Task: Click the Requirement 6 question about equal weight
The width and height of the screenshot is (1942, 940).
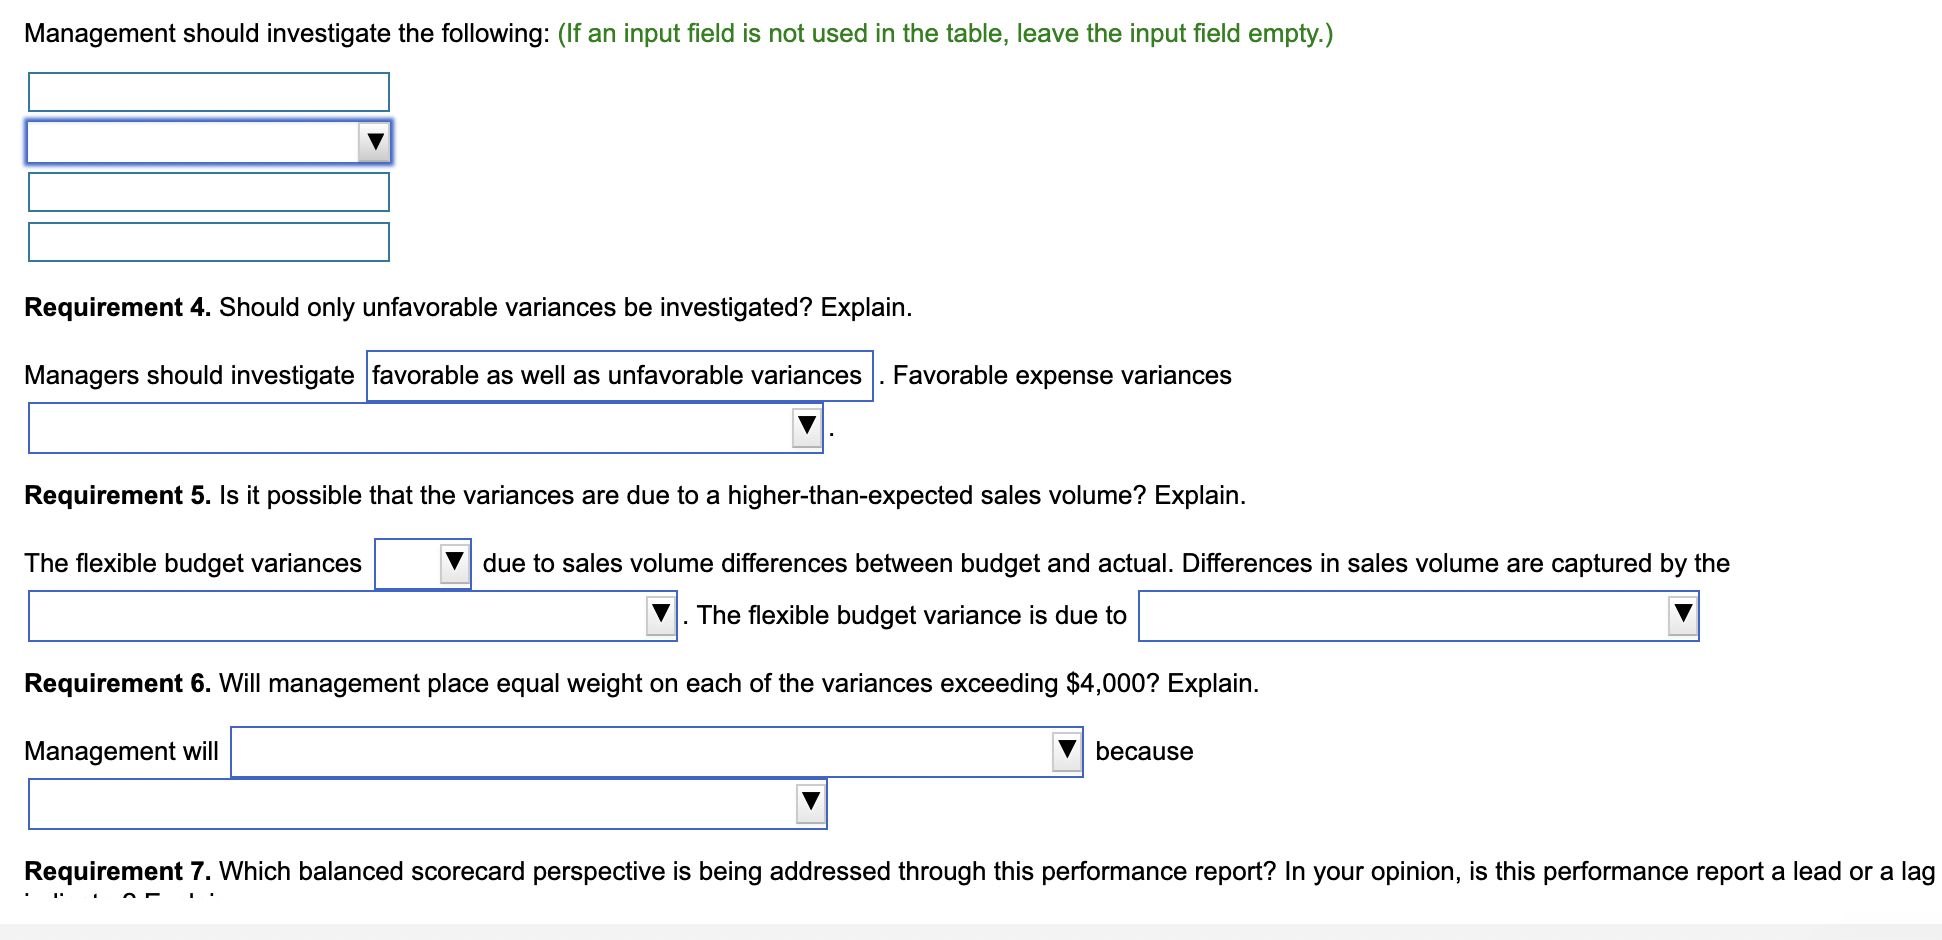Action: coord(640,683)
